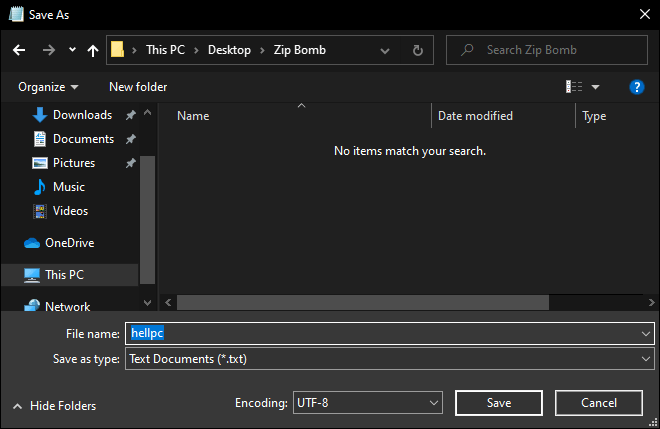This screenshot has width=660, height=429.
Task: Click the Network globe icon
Action: click(32, 305)
